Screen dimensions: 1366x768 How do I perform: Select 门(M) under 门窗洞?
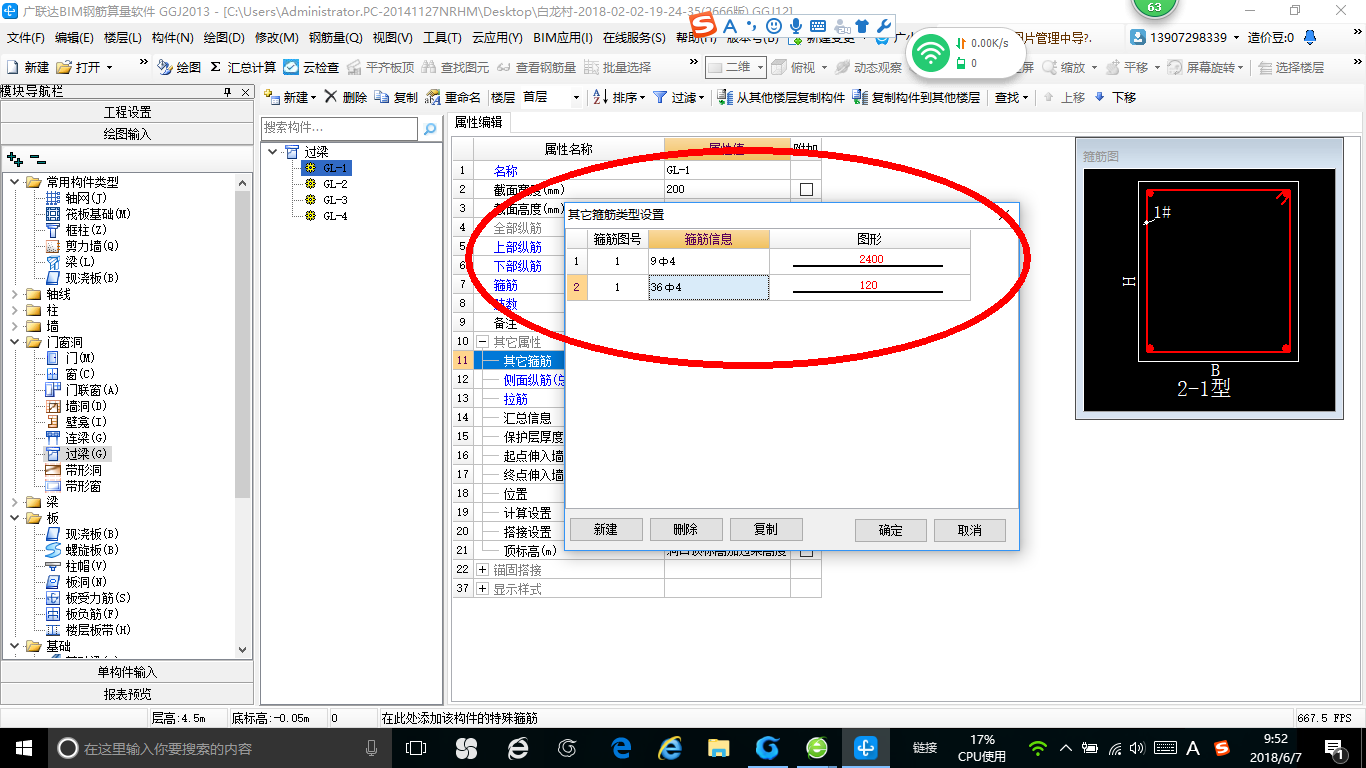point(71,358)
